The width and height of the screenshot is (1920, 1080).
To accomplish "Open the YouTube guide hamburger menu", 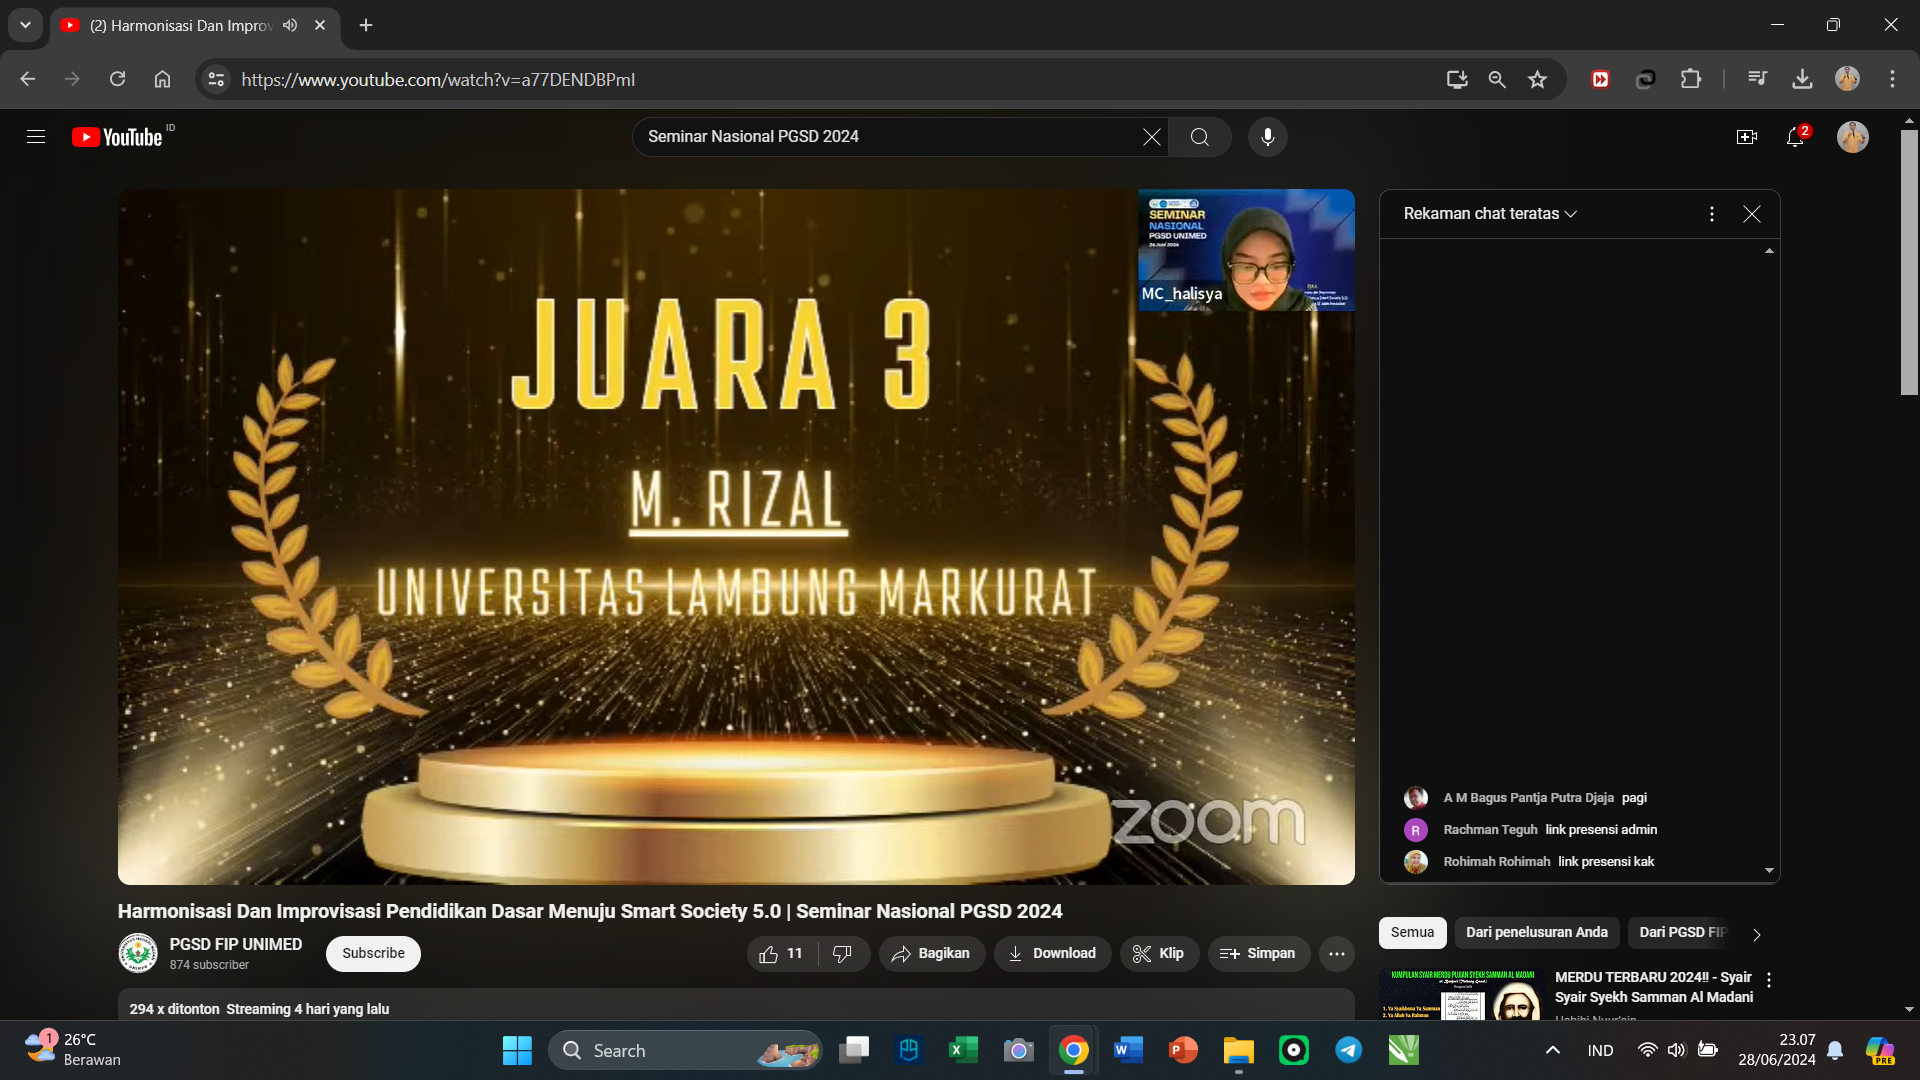I will pos(36,137).
